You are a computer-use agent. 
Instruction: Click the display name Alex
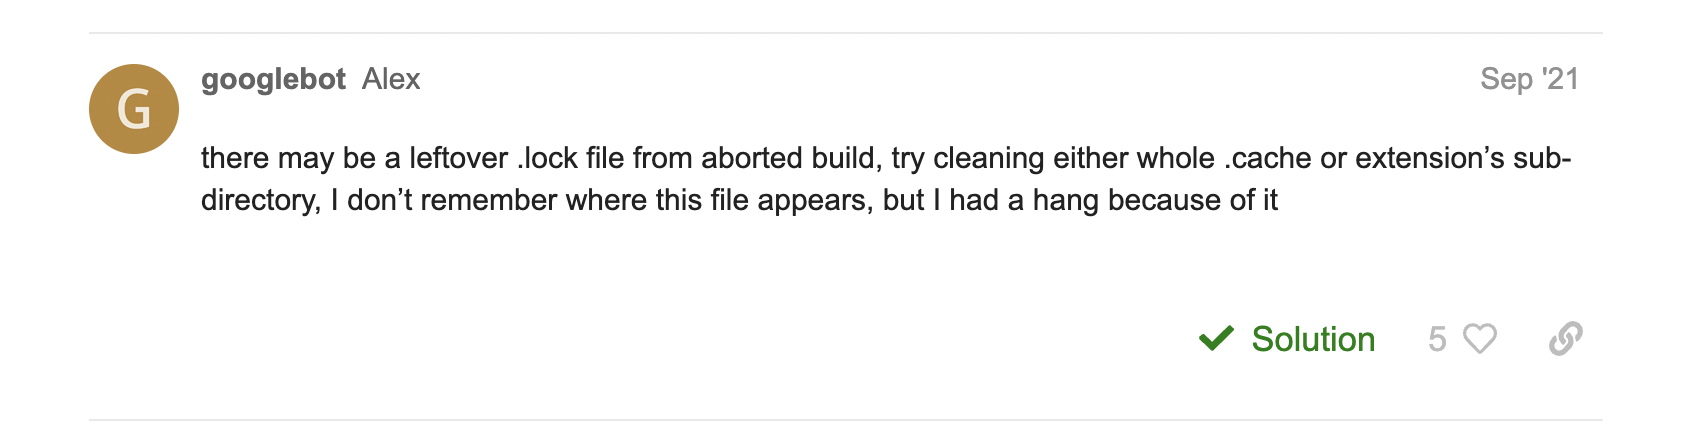(x=391, y=79)
